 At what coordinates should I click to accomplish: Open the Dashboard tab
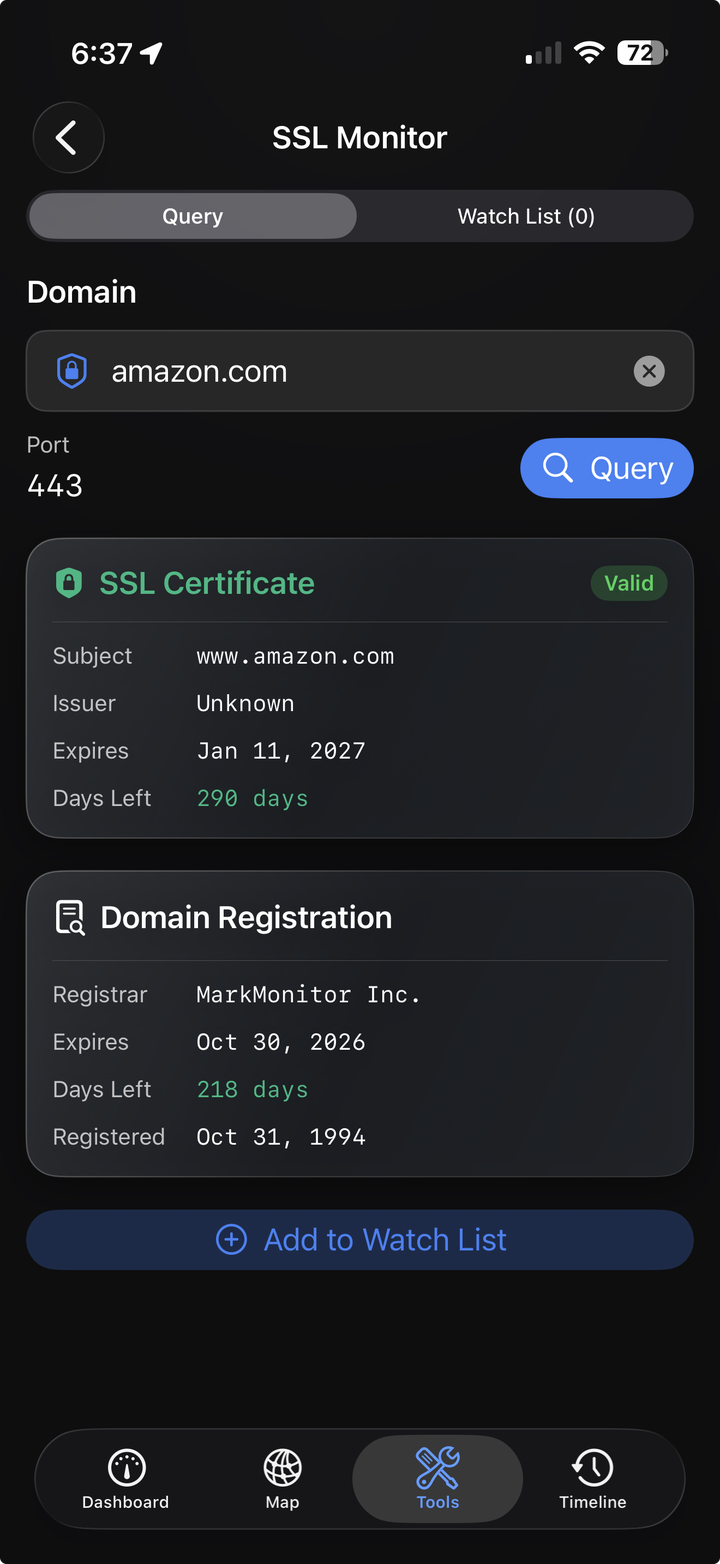click(126, 1480)
